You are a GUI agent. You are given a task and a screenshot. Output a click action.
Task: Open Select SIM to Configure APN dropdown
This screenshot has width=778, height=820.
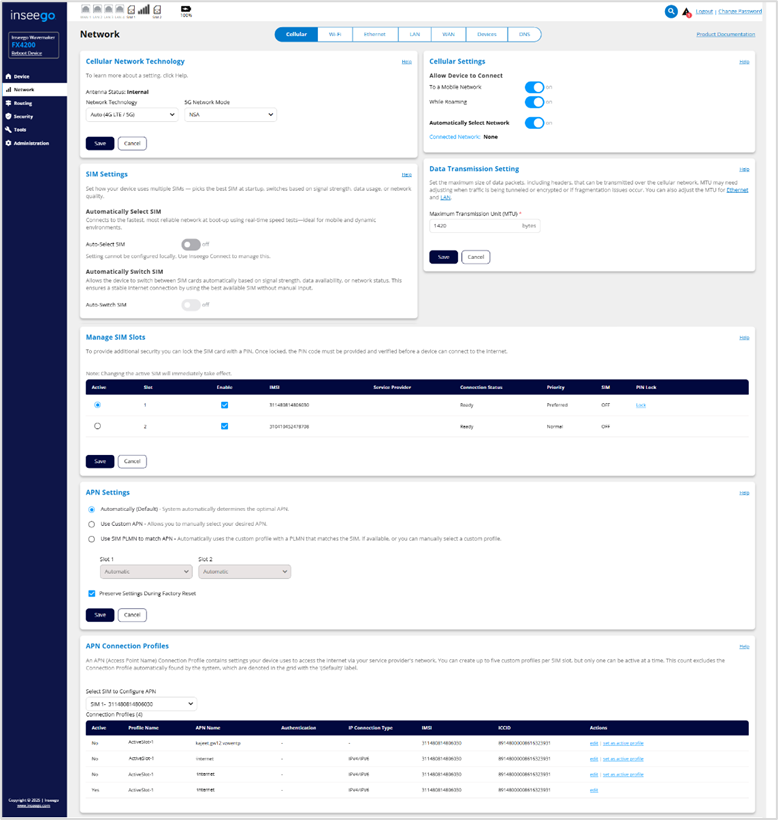tap(141, 704)
